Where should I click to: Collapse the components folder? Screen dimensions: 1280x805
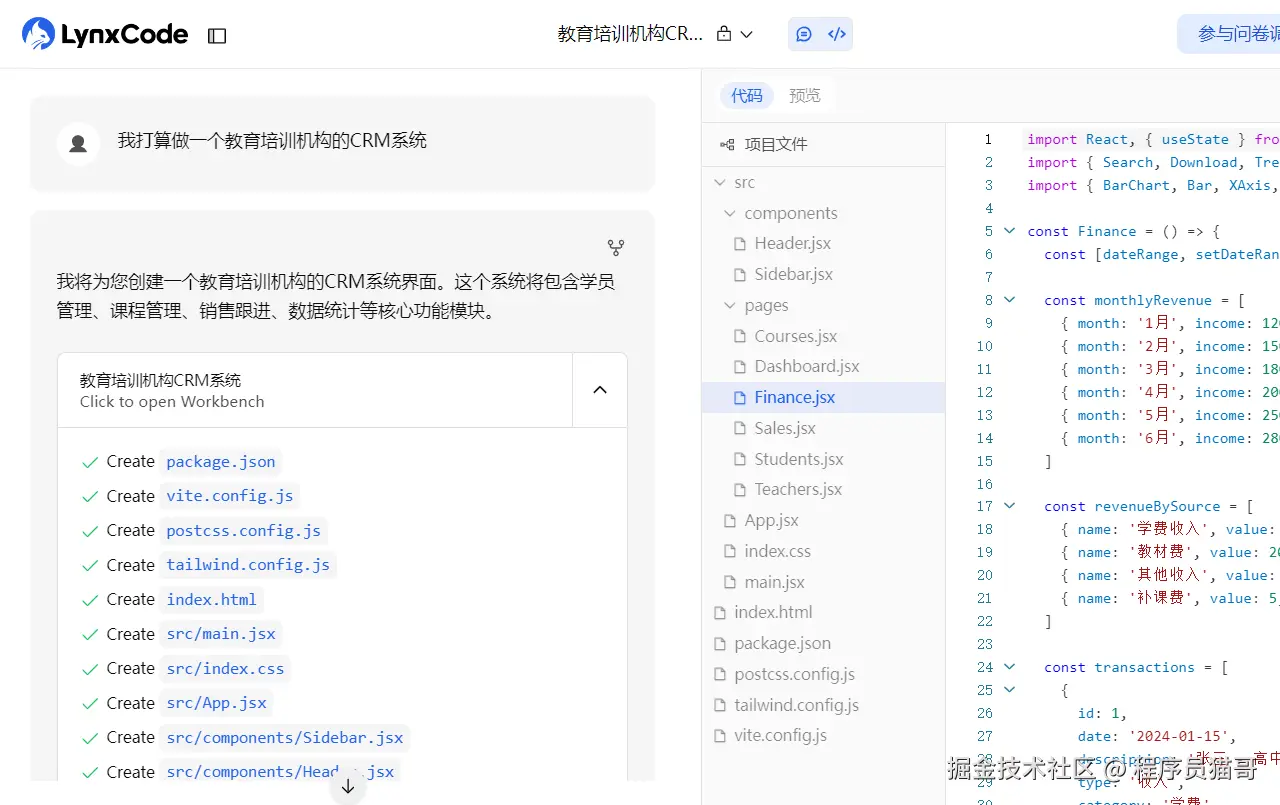click(729, 214)
